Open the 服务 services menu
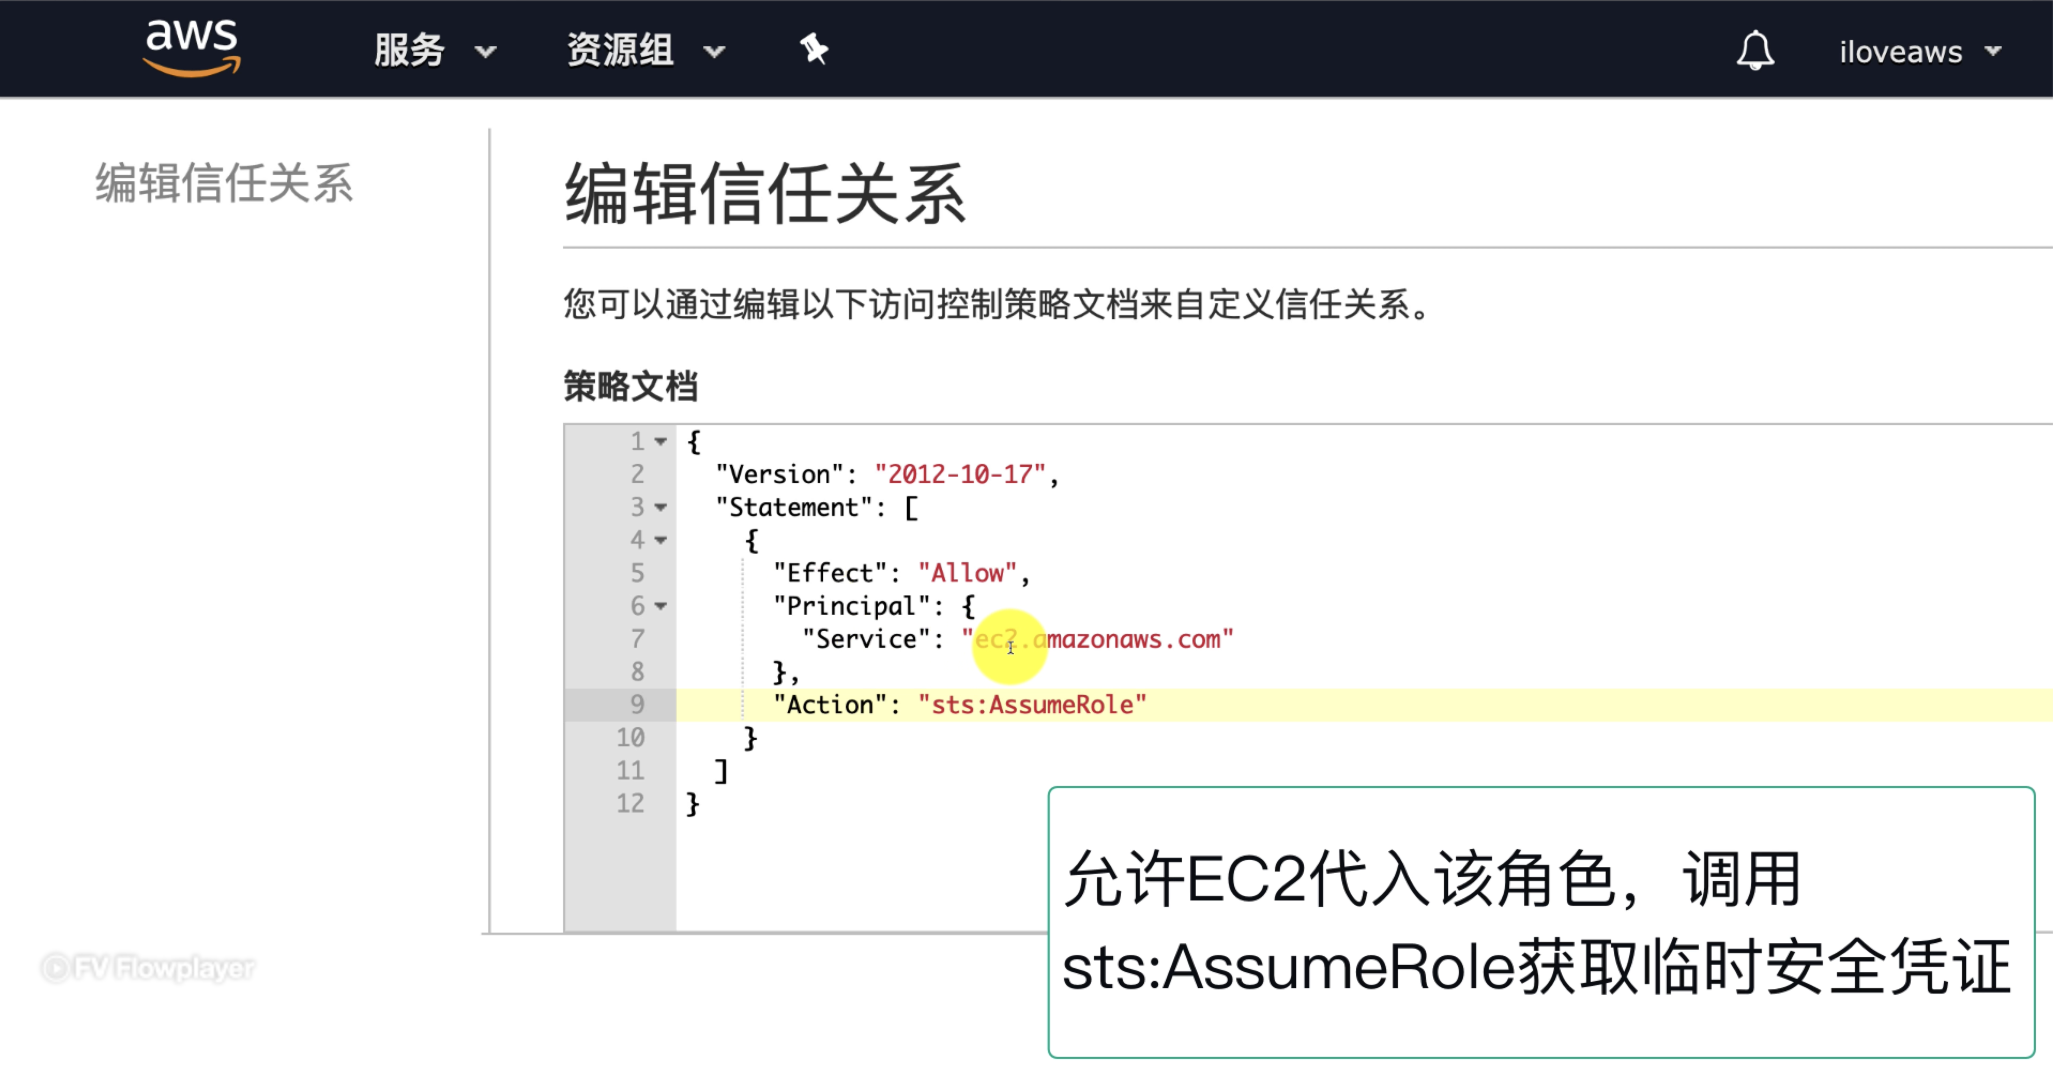Viewport: 2056px width, 1072px height. point(409,50)
